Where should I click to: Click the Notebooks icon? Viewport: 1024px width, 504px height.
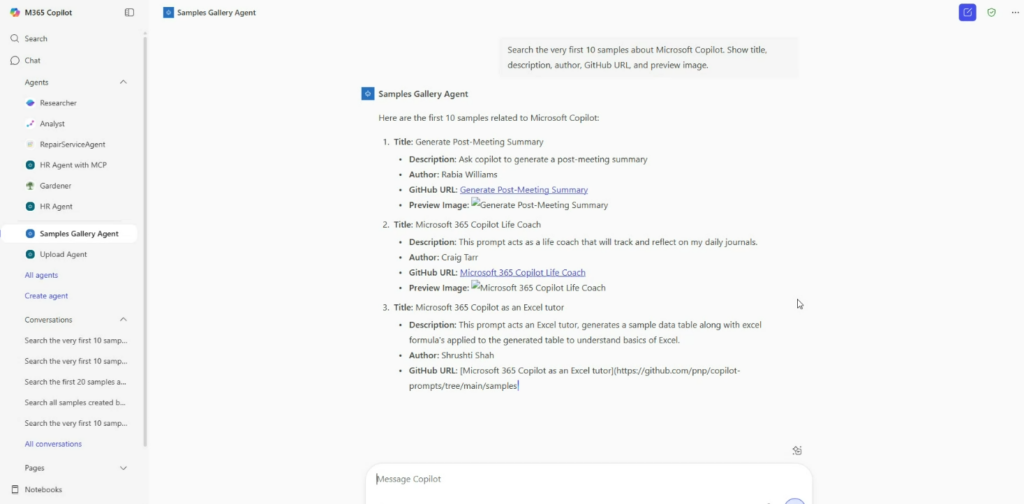(15, 490)
